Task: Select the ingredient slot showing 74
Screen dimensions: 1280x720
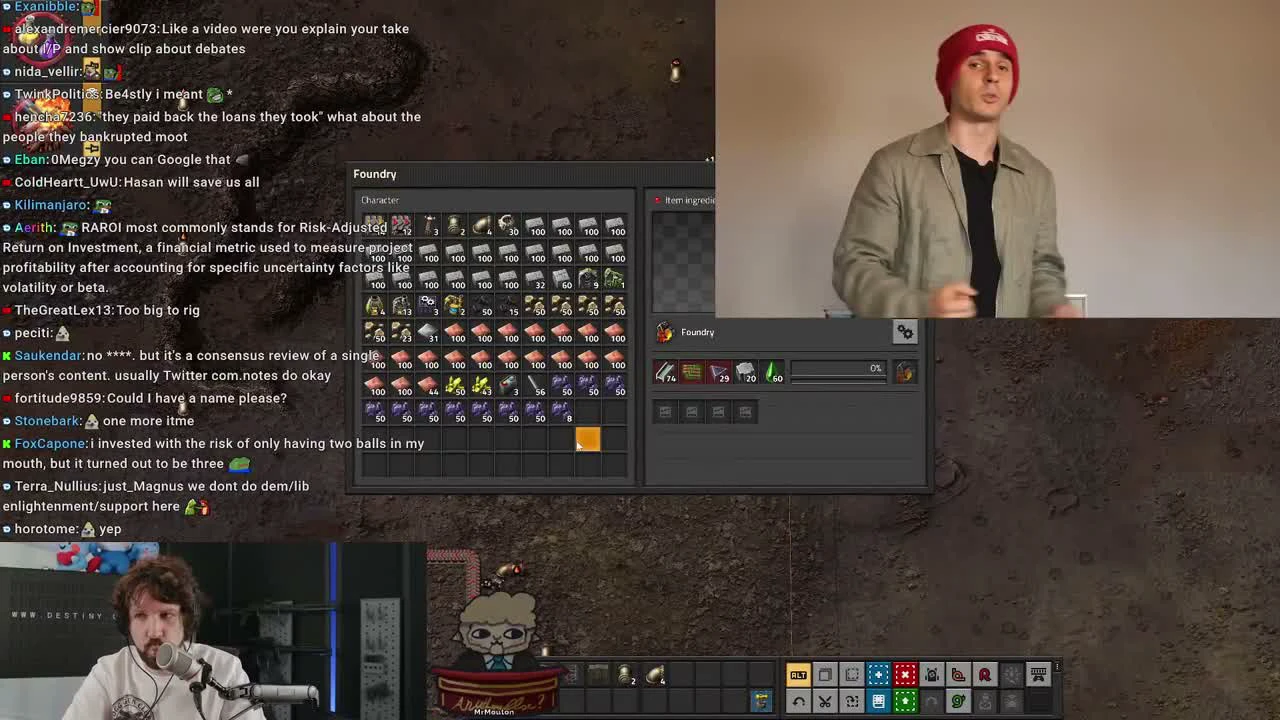Action: pos(666,373)
